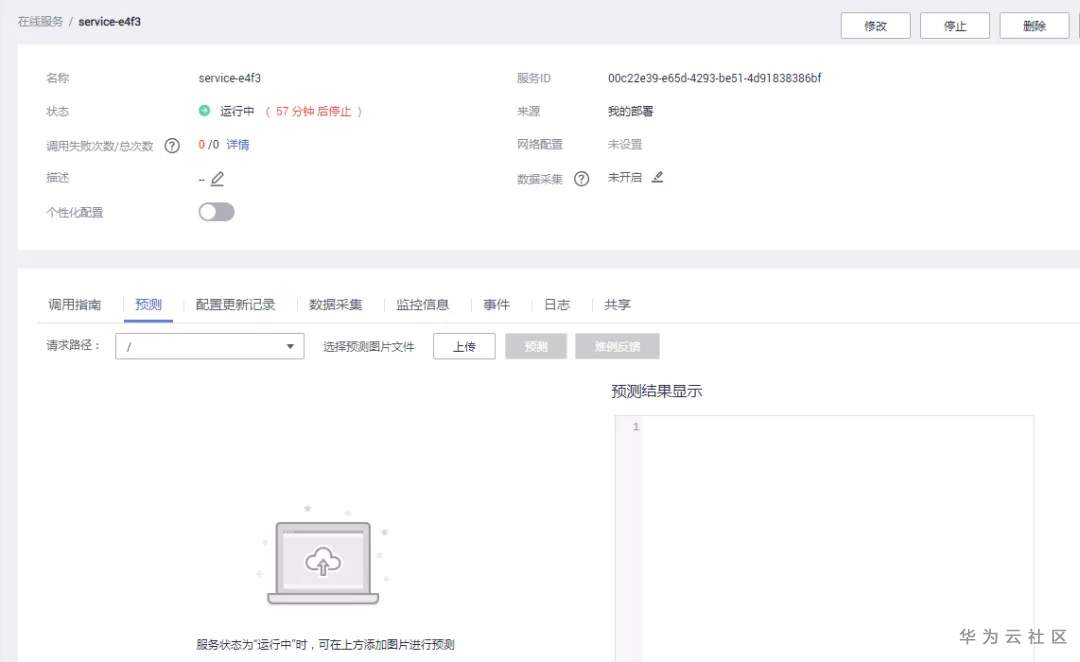
Task: Open the 调用指南 tab
Action: (x=74, y=304)
